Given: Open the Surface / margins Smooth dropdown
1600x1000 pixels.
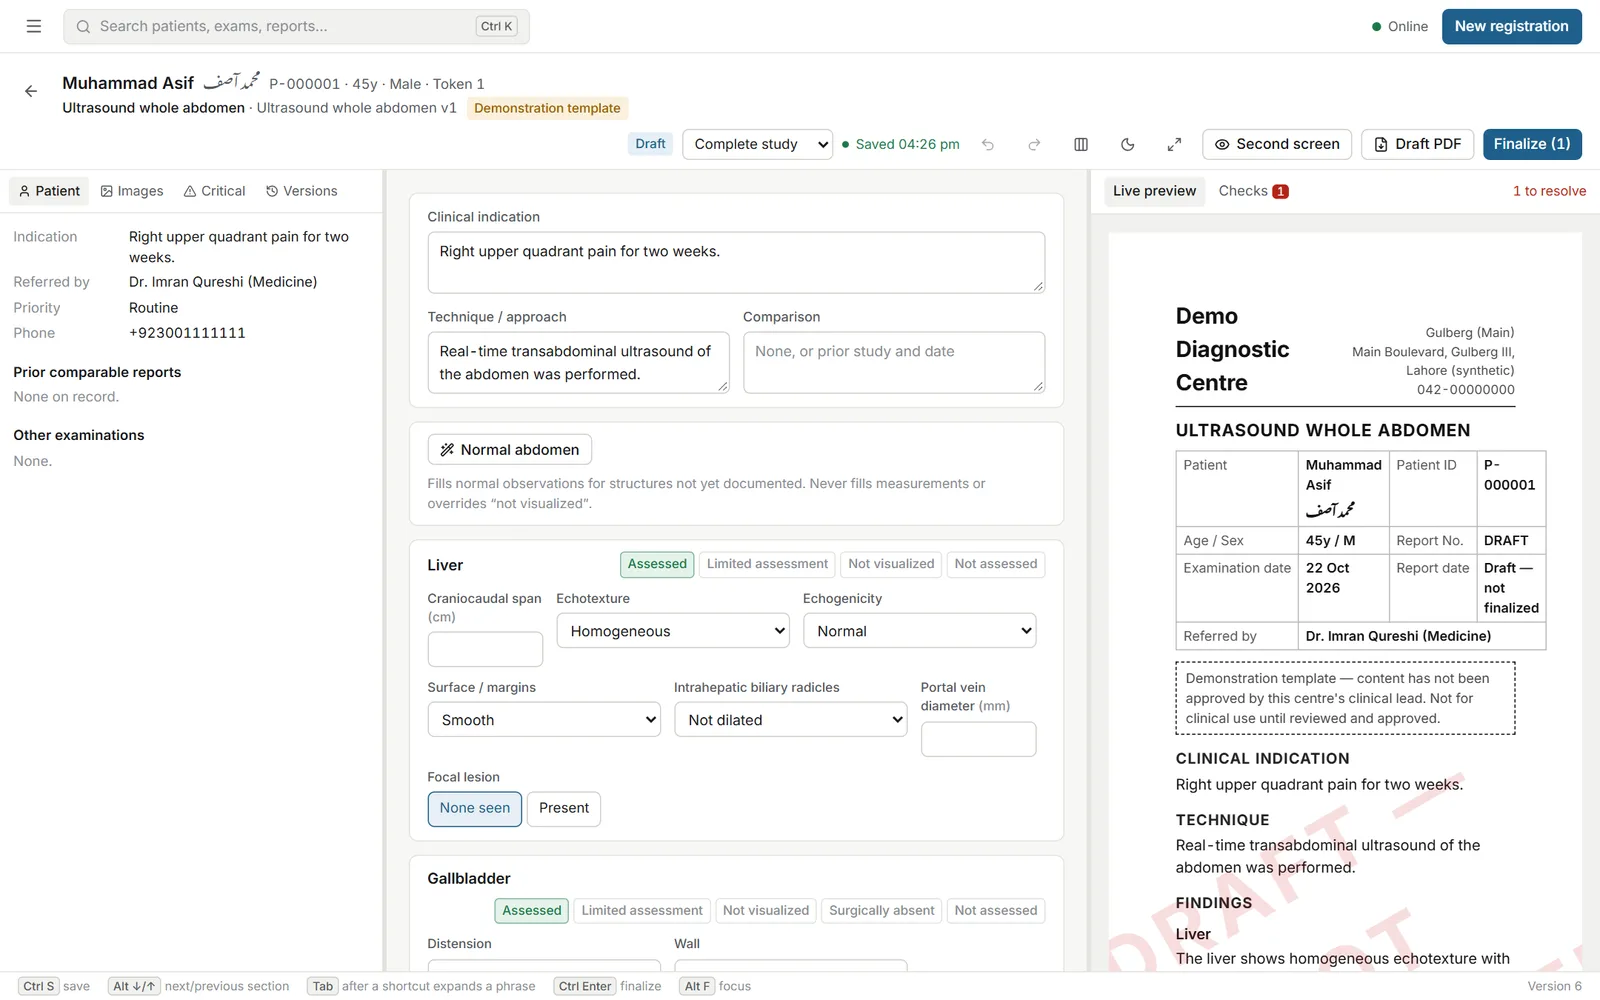Looking at the screenshot, I should point(544,720).
